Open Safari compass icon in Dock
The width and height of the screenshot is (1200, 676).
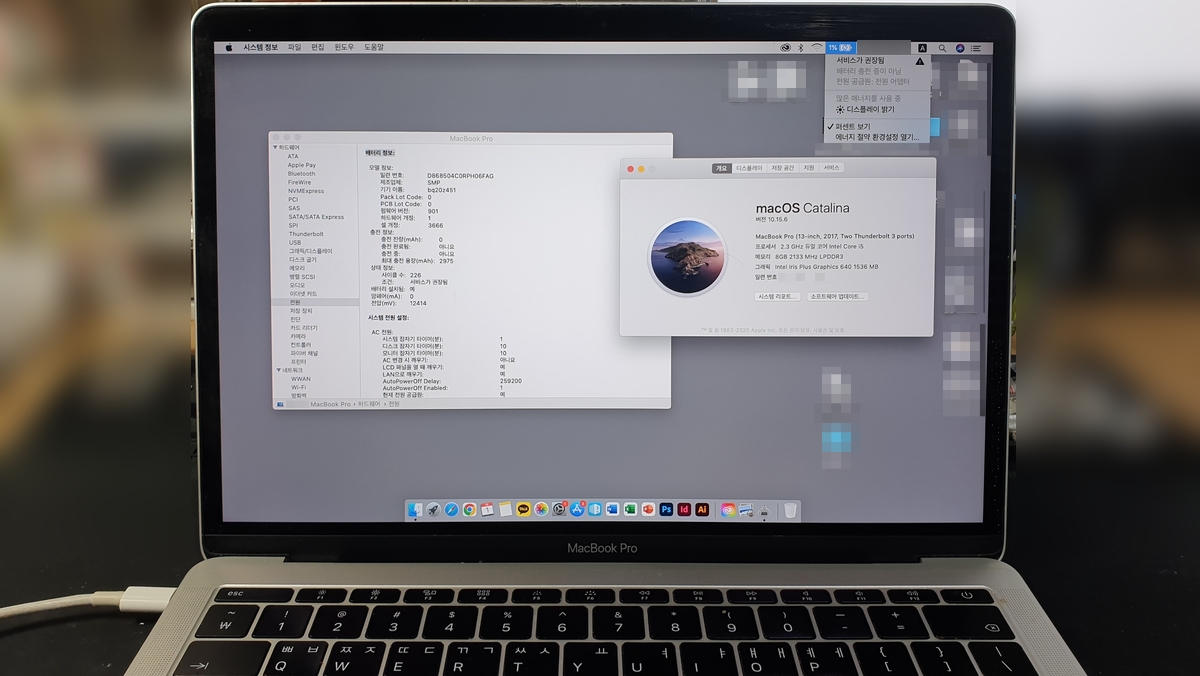(x=452, y=510)
